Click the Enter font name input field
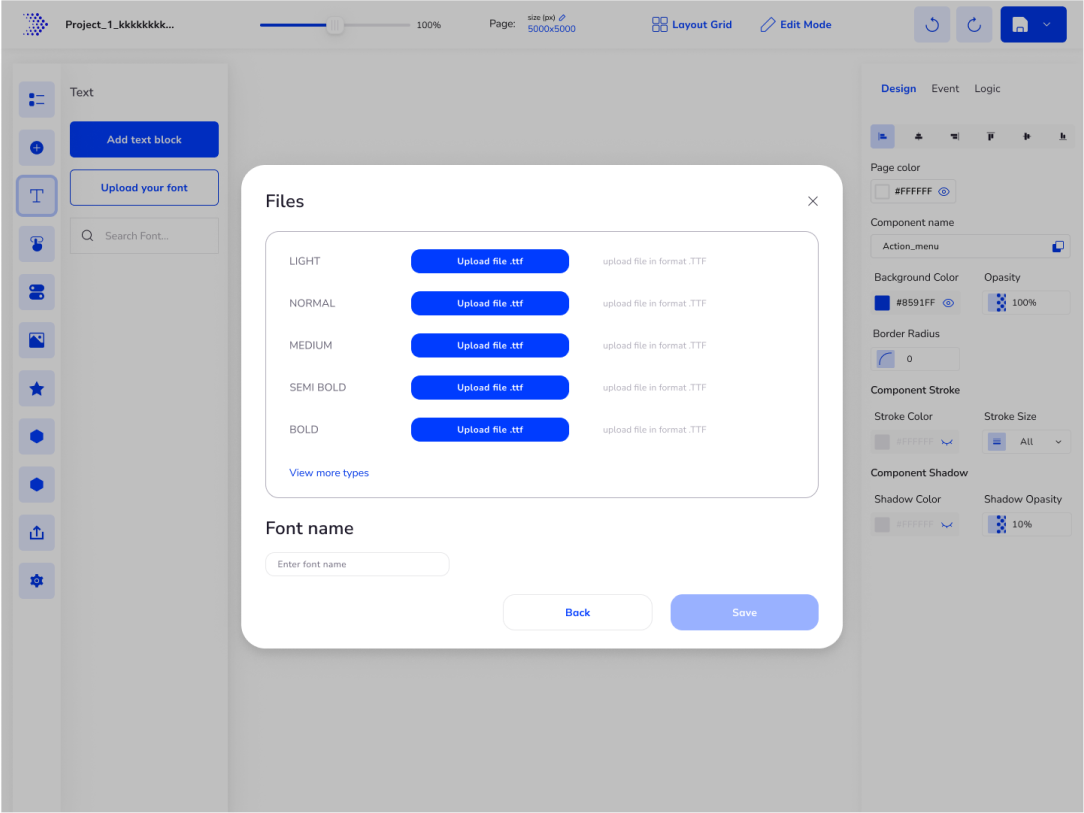Screen dimensions: 1084x813 coord(357,564)
